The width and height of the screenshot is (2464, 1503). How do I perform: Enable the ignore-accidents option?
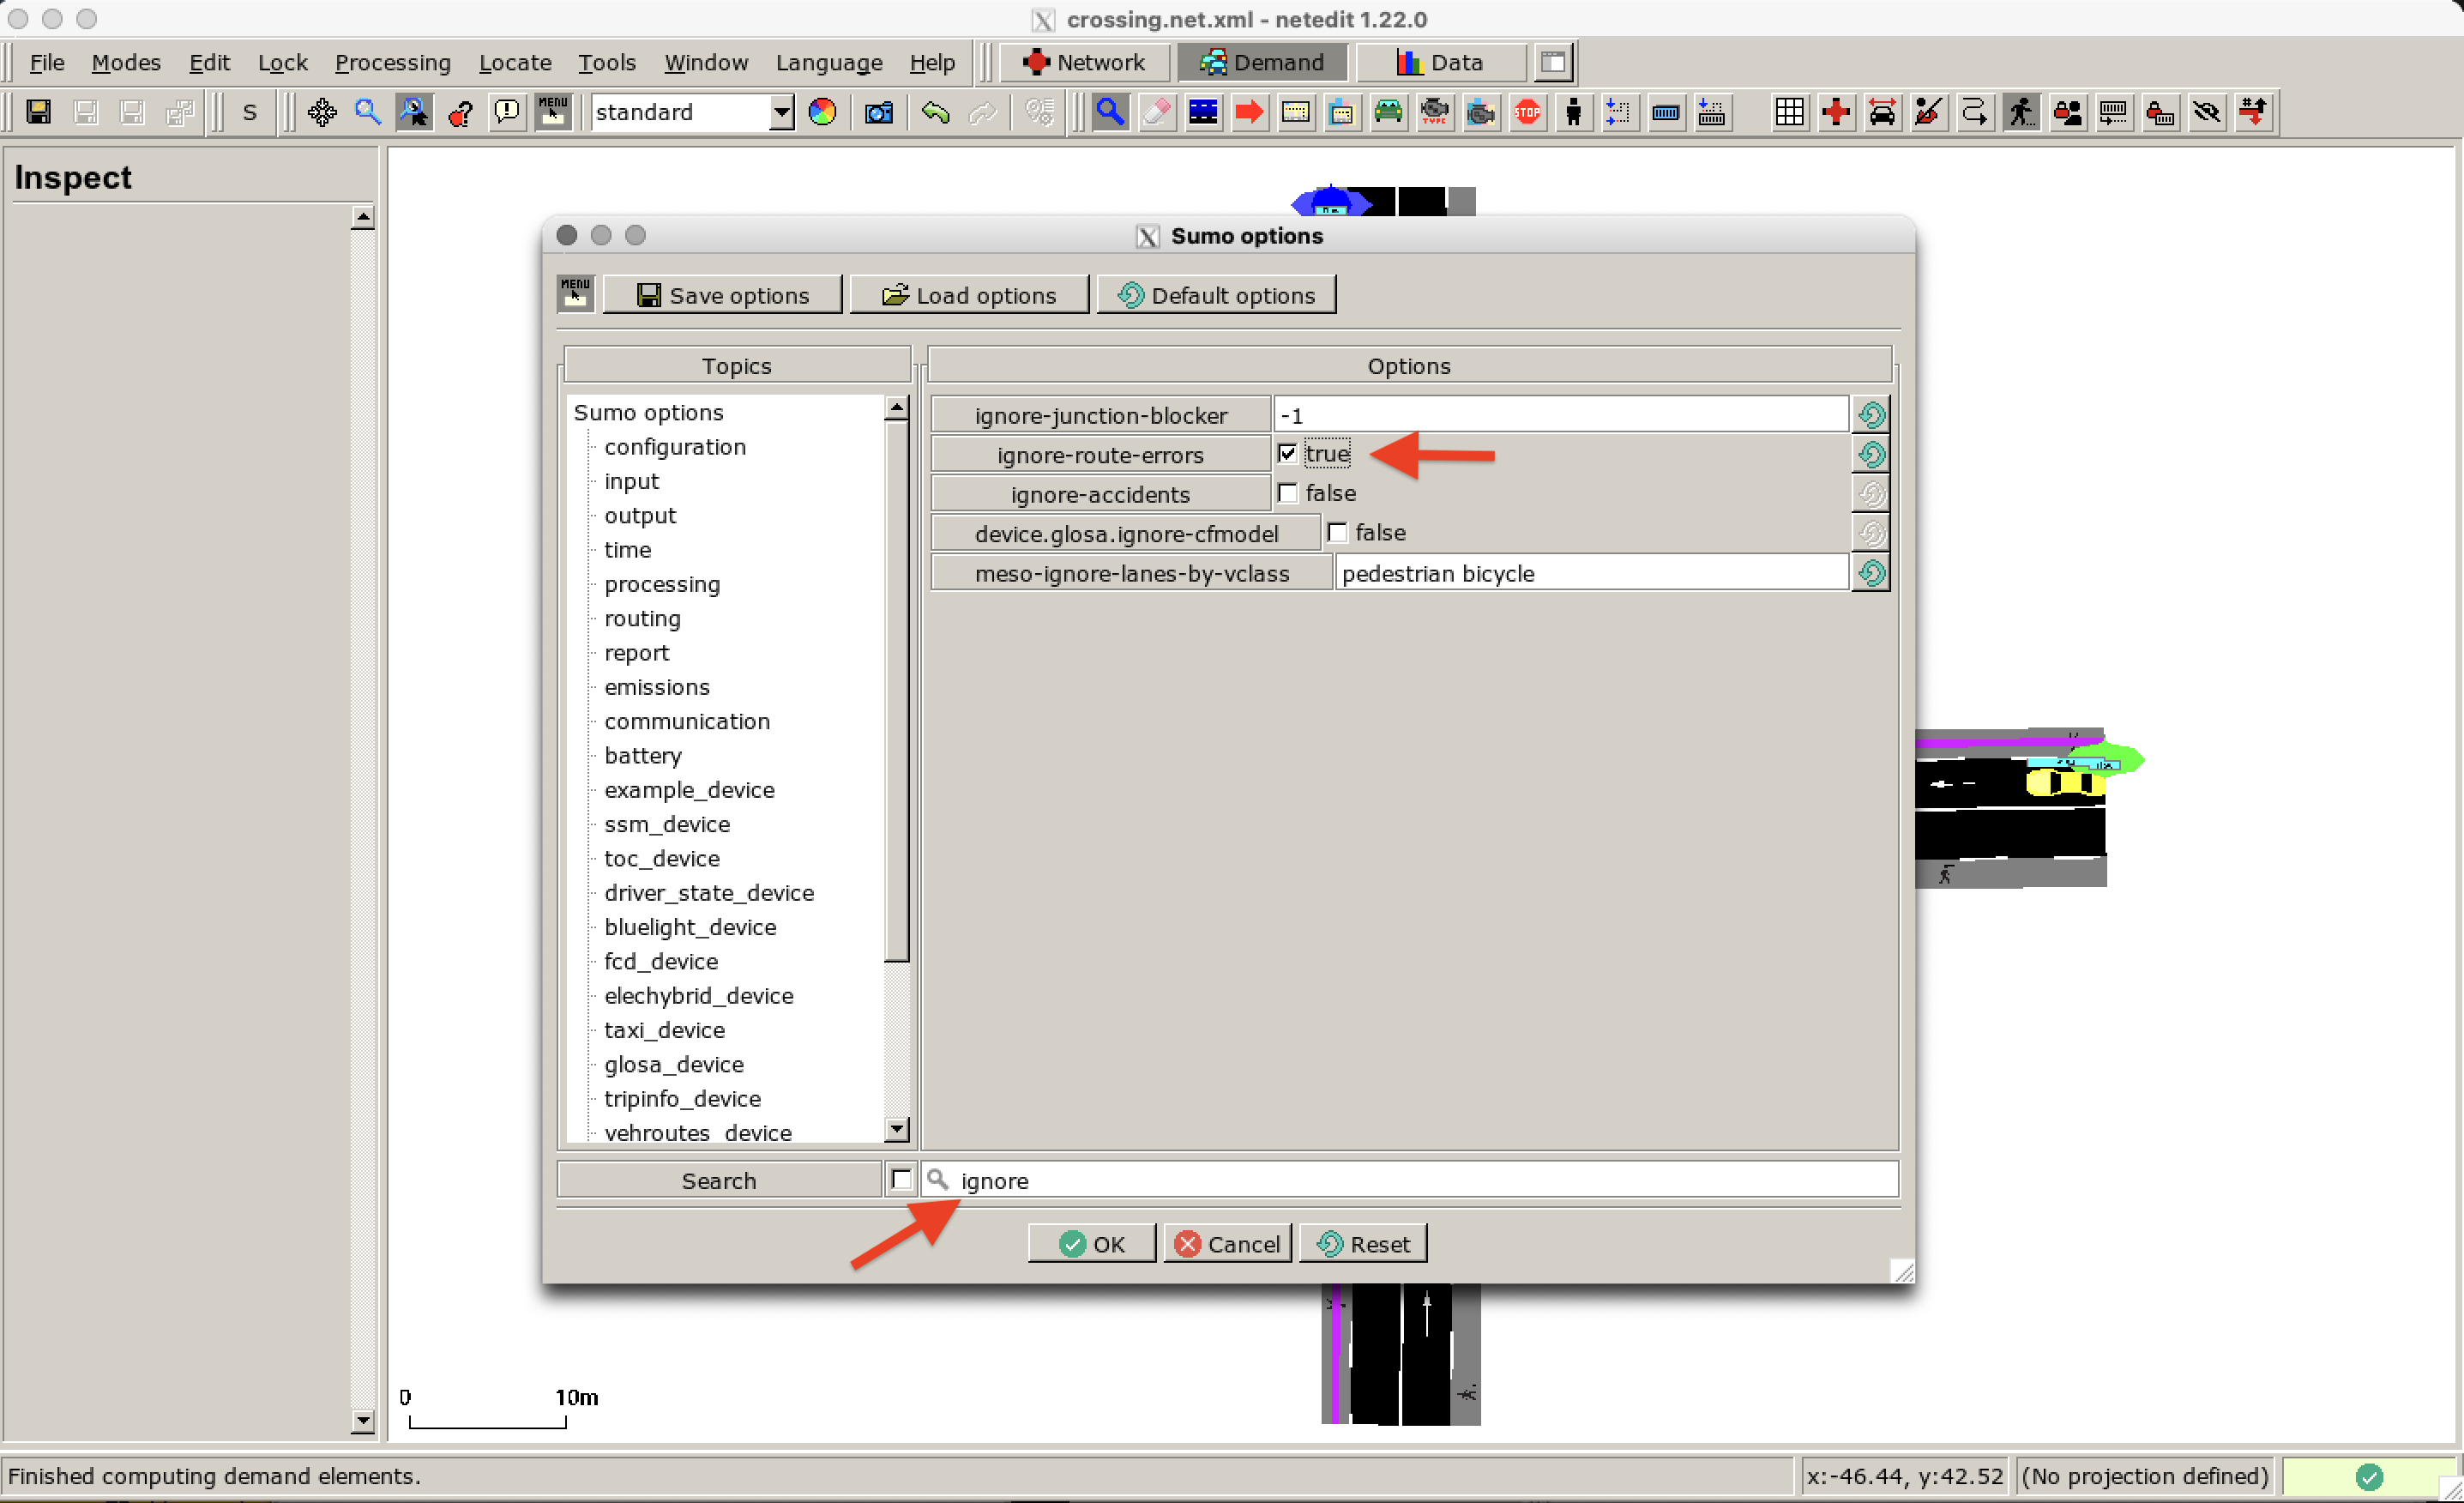(x=1288, y=492)
